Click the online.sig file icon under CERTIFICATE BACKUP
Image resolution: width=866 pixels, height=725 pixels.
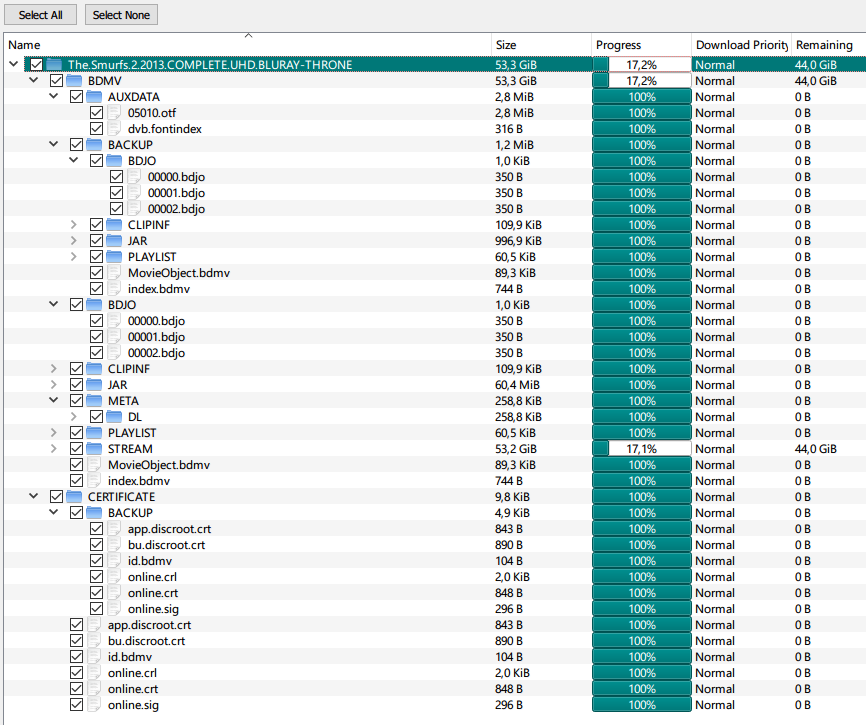tap(114, 609)
